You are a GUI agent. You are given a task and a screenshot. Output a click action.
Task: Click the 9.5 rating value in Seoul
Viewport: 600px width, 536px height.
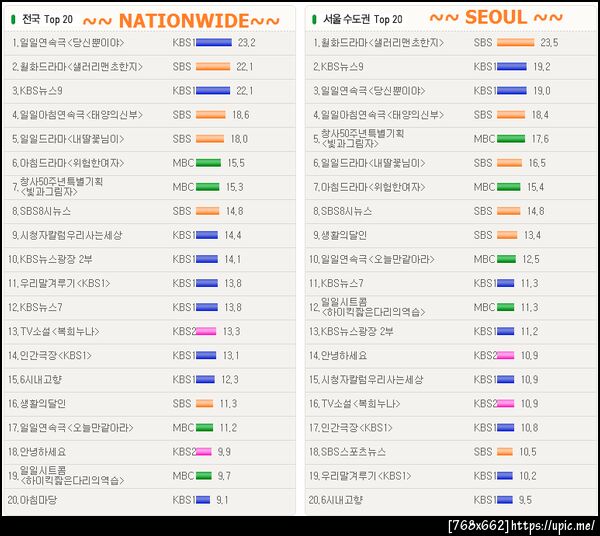pyautogui.click(x=525, y=500)
